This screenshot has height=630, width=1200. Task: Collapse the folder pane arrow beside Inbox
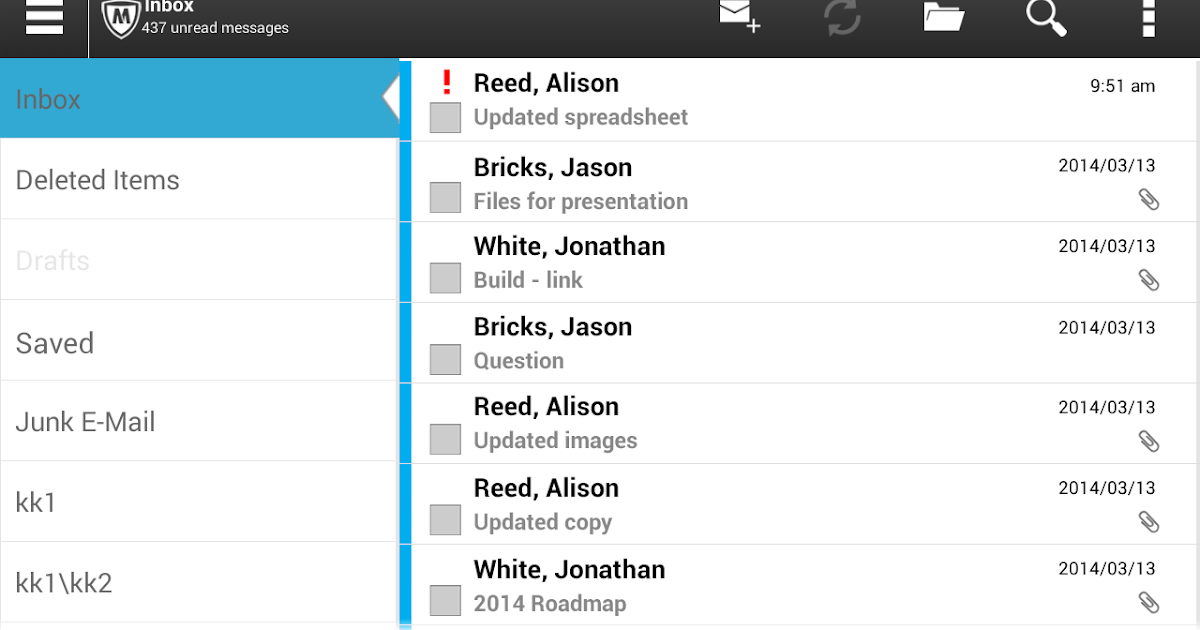[391, 98]
